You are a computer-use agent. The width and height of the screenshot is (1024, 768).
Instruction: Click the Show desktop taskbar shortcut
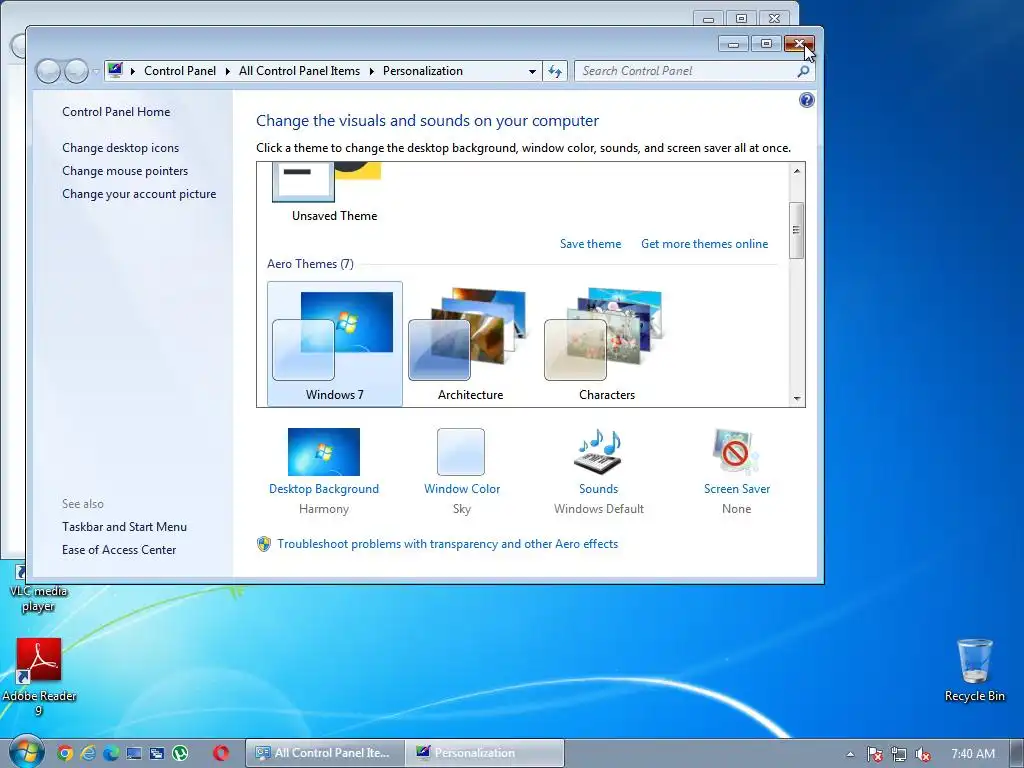[134, 753]
